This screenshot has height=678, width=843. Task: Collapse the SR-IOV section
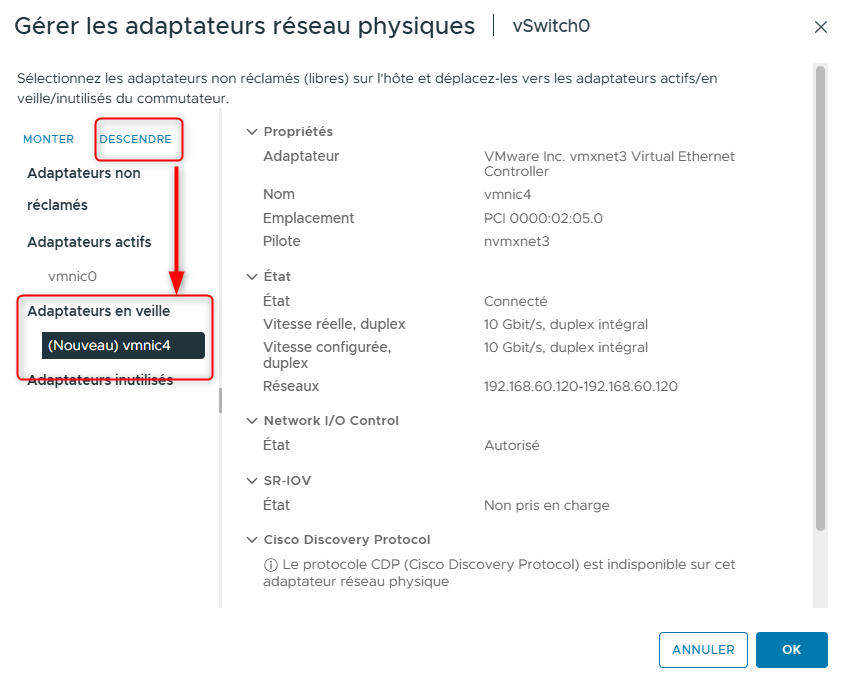tap(251, 480)
